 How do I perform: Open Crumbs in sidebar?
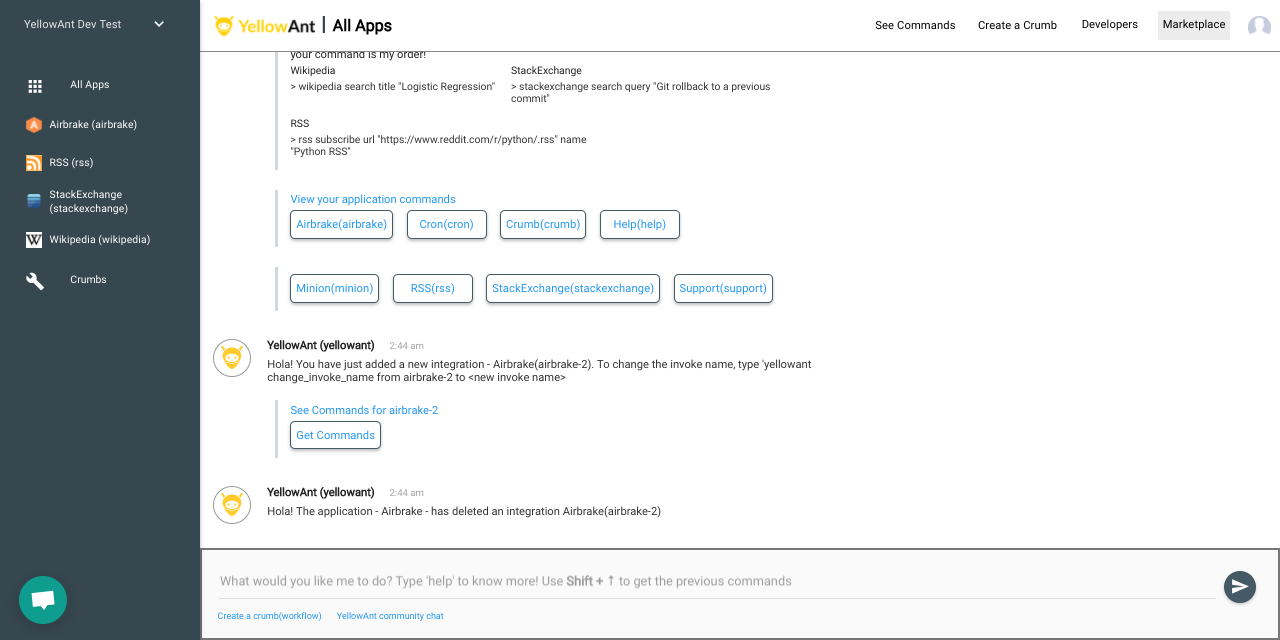(88, 280)
